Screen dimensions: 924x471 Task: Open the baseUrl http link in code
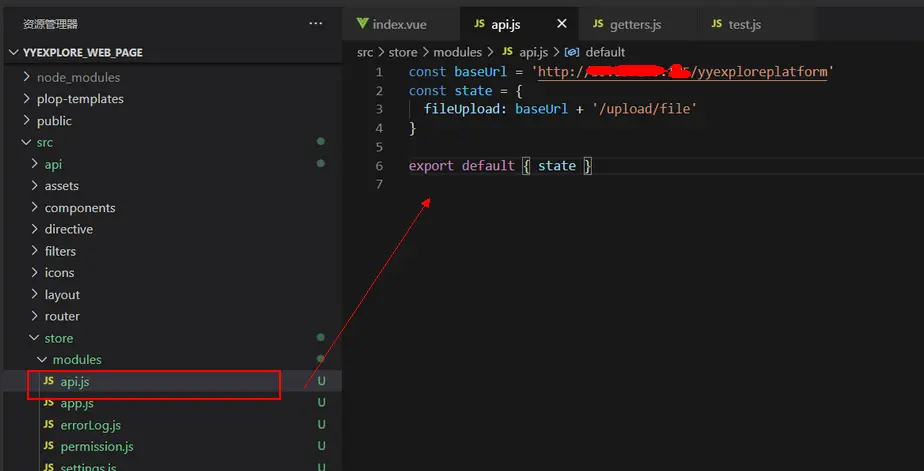pyautogui.click(x=682, y=73)
